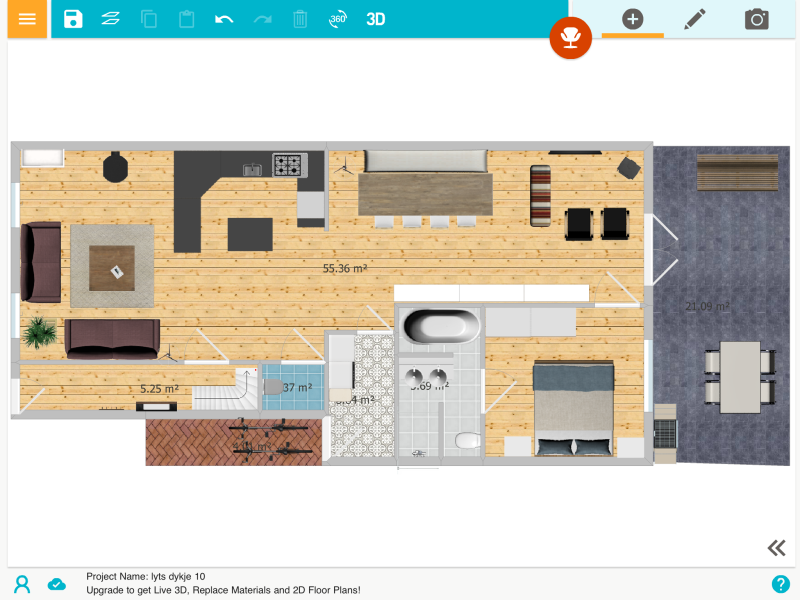Select the toilet in the blue-tiled room
Screen dimensions: 800x600
pos(273,387)
